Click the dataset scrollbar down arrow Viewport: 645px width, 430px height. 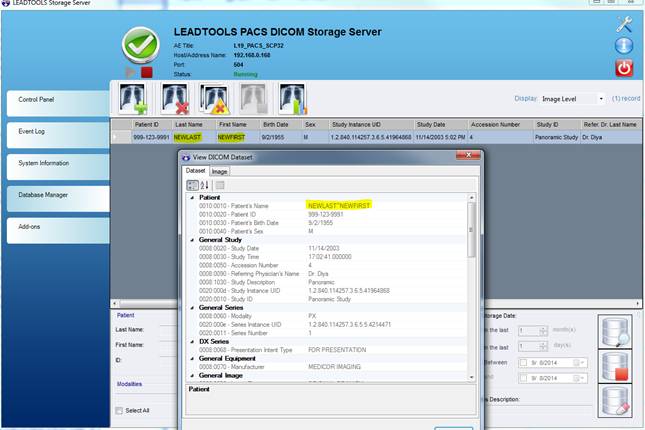pyautogui.click(x=471, y=377)
